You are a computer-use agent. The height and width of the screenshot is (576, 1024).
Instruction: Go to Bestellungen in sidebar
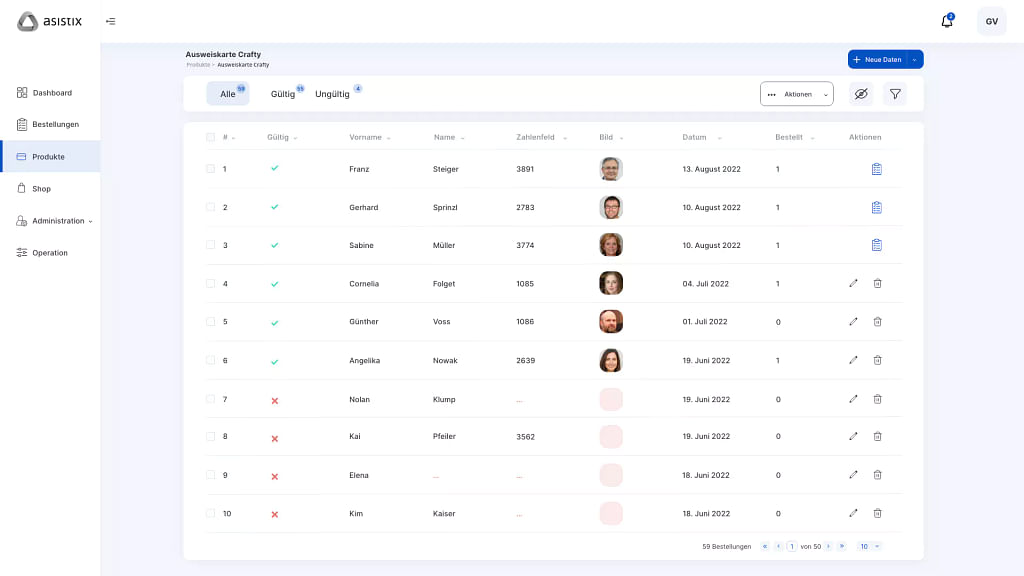pyautogui.click(x=55, y=125)
